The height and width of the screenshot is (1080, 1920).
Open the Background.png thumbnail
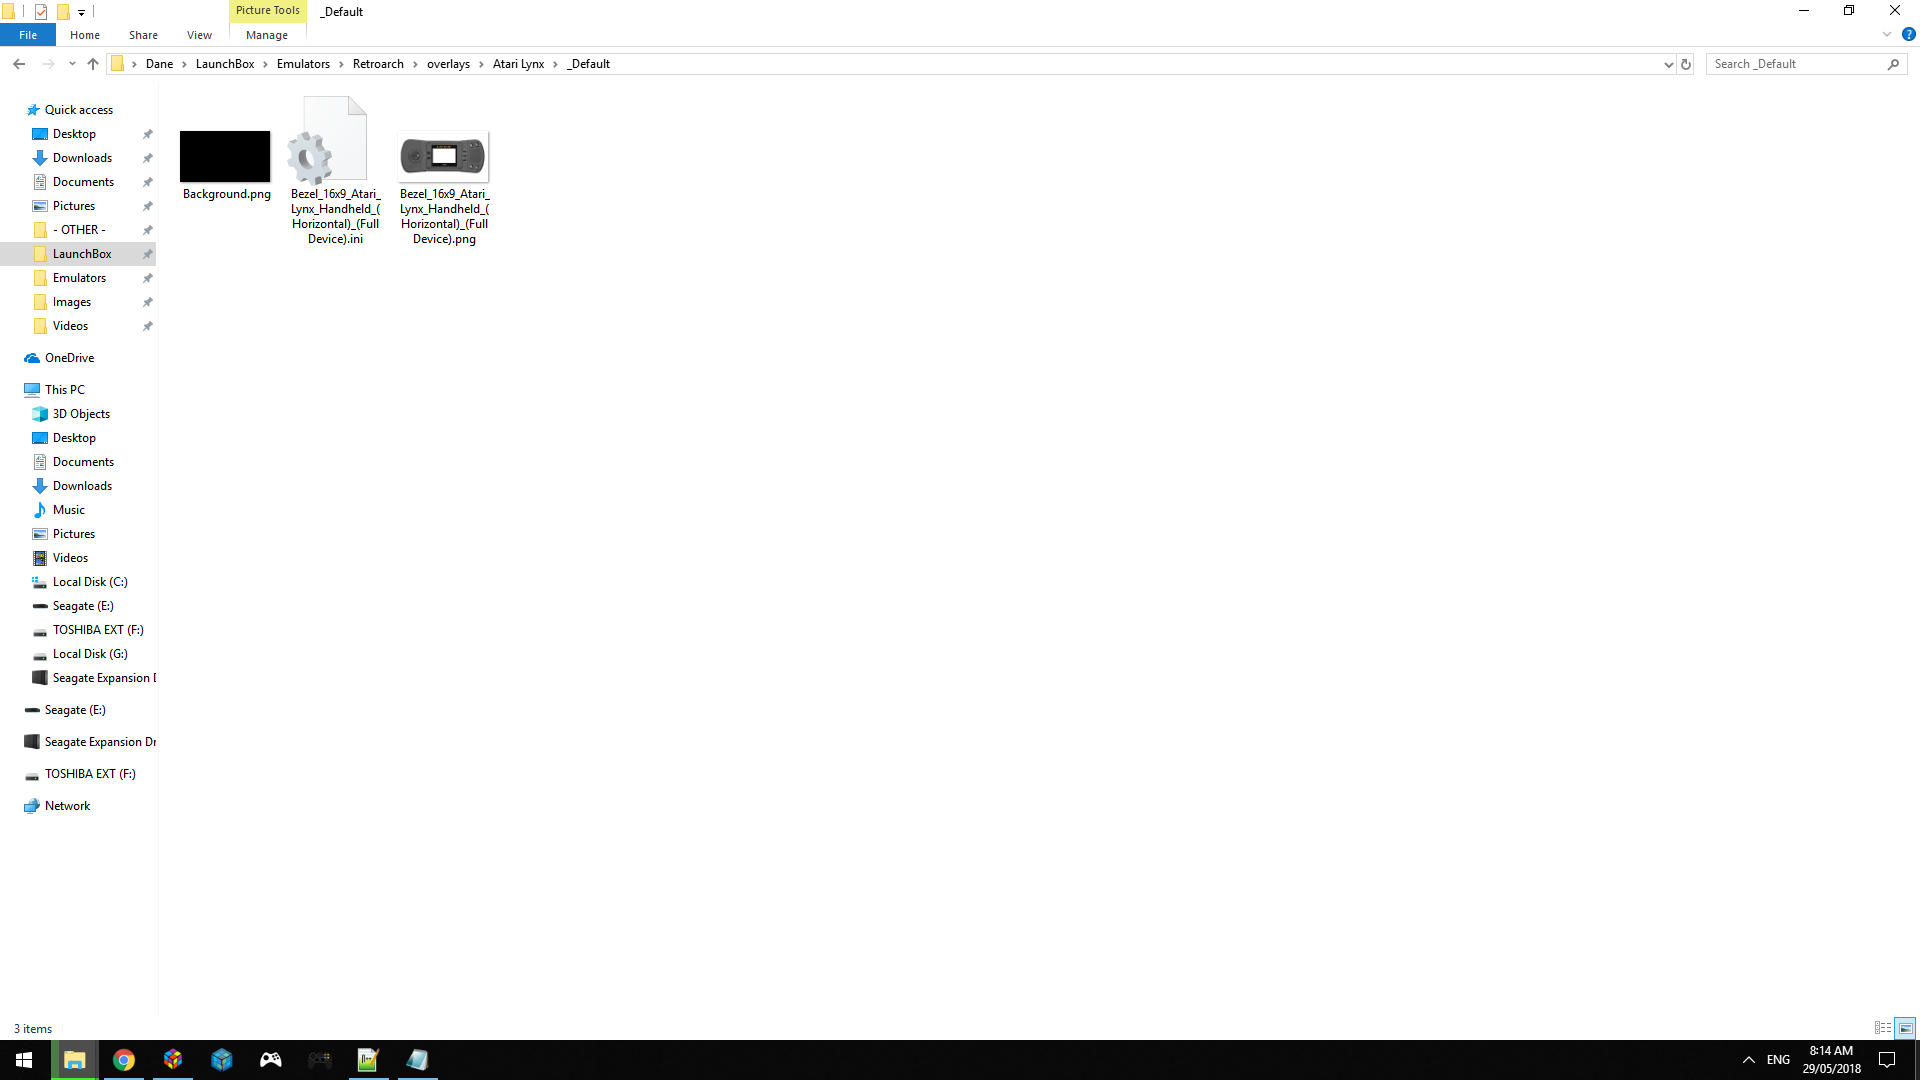tap(225, 156)
